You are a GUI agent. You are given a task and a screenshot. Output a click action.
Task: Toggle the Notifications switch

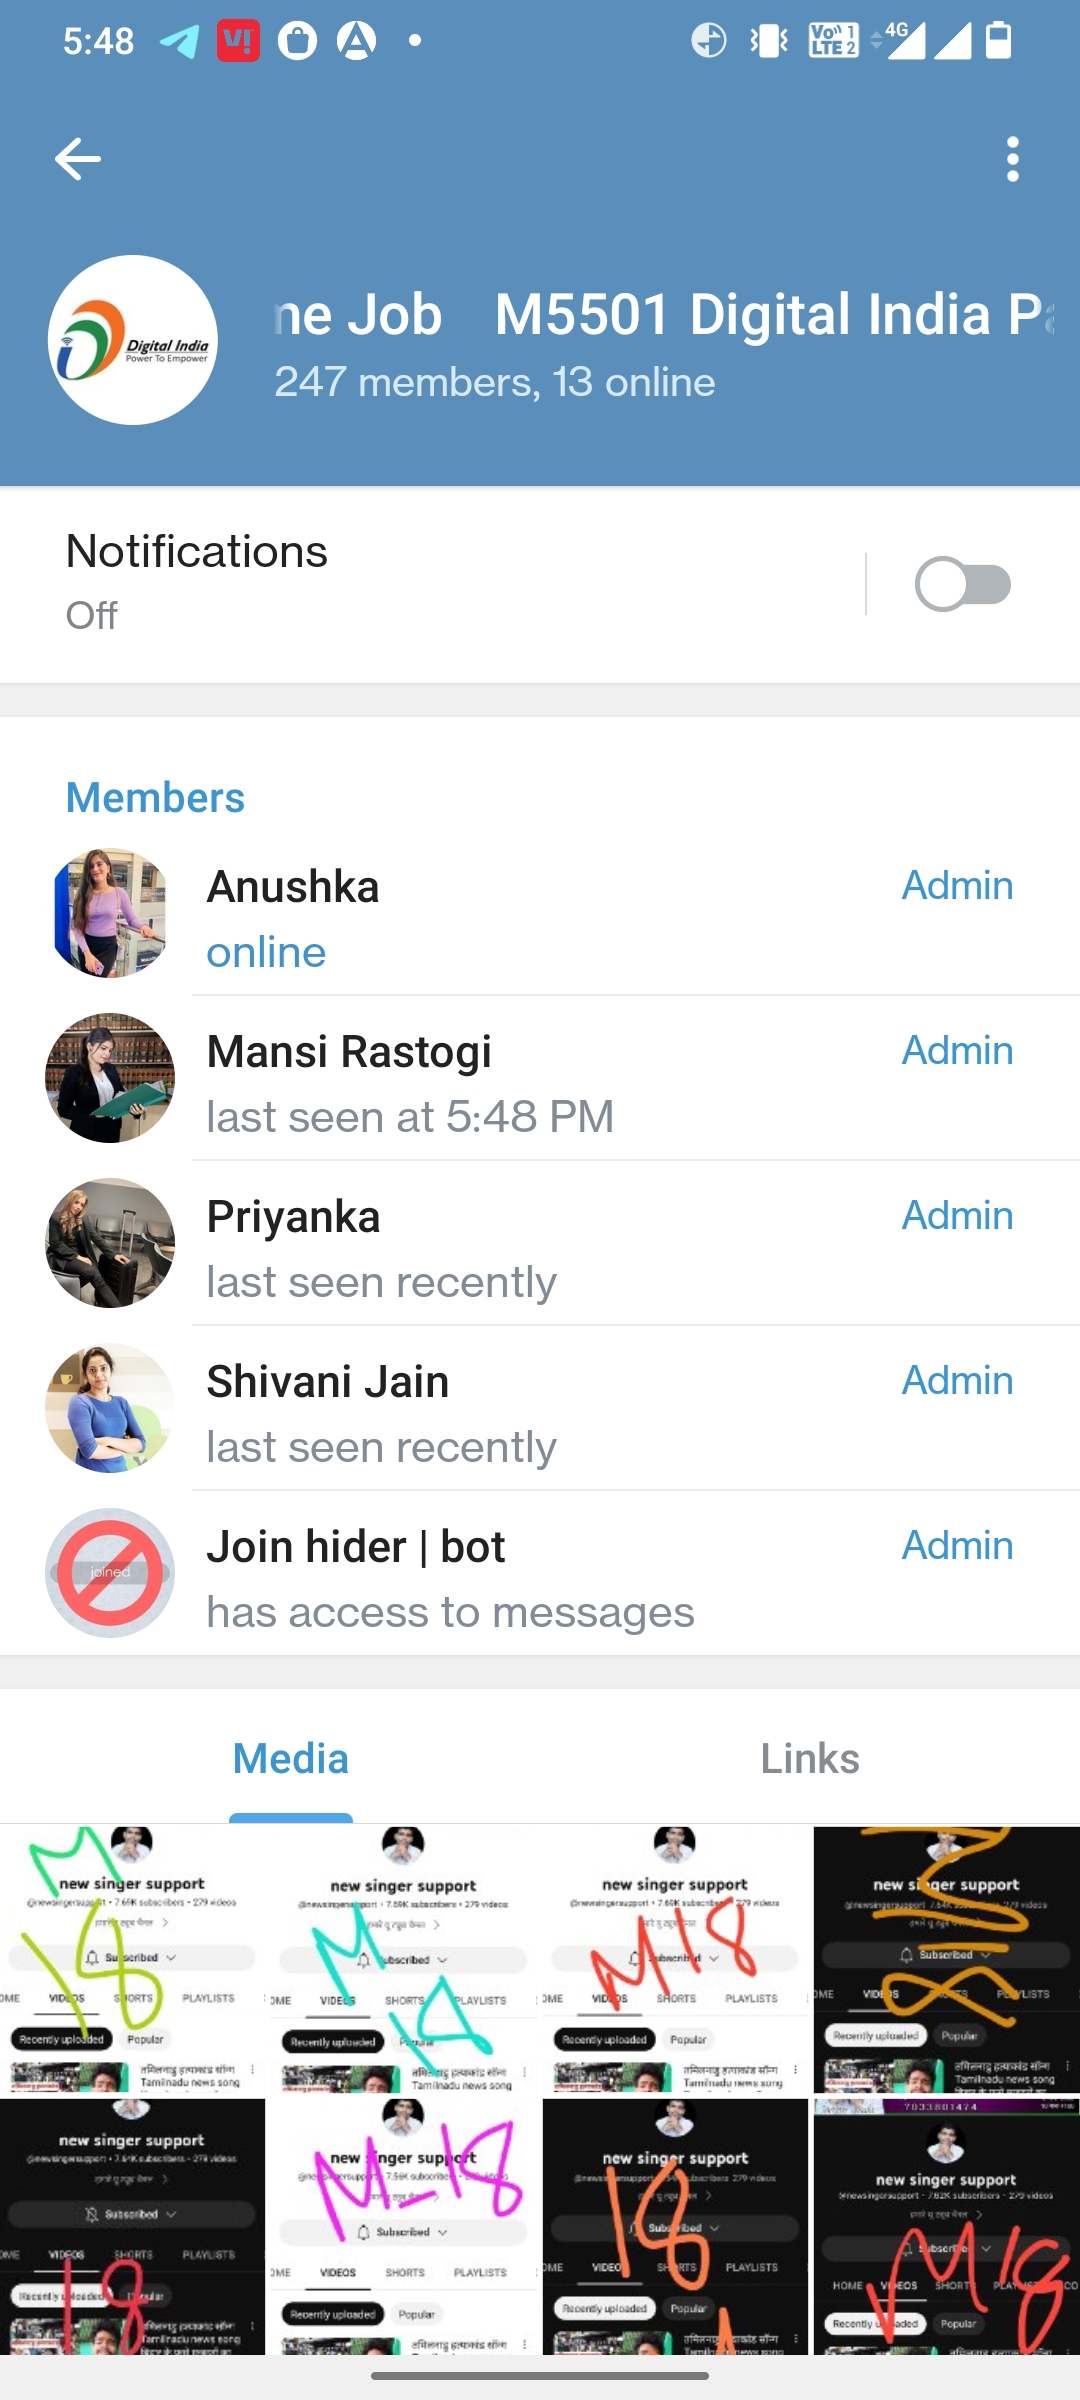pos(962,585)
